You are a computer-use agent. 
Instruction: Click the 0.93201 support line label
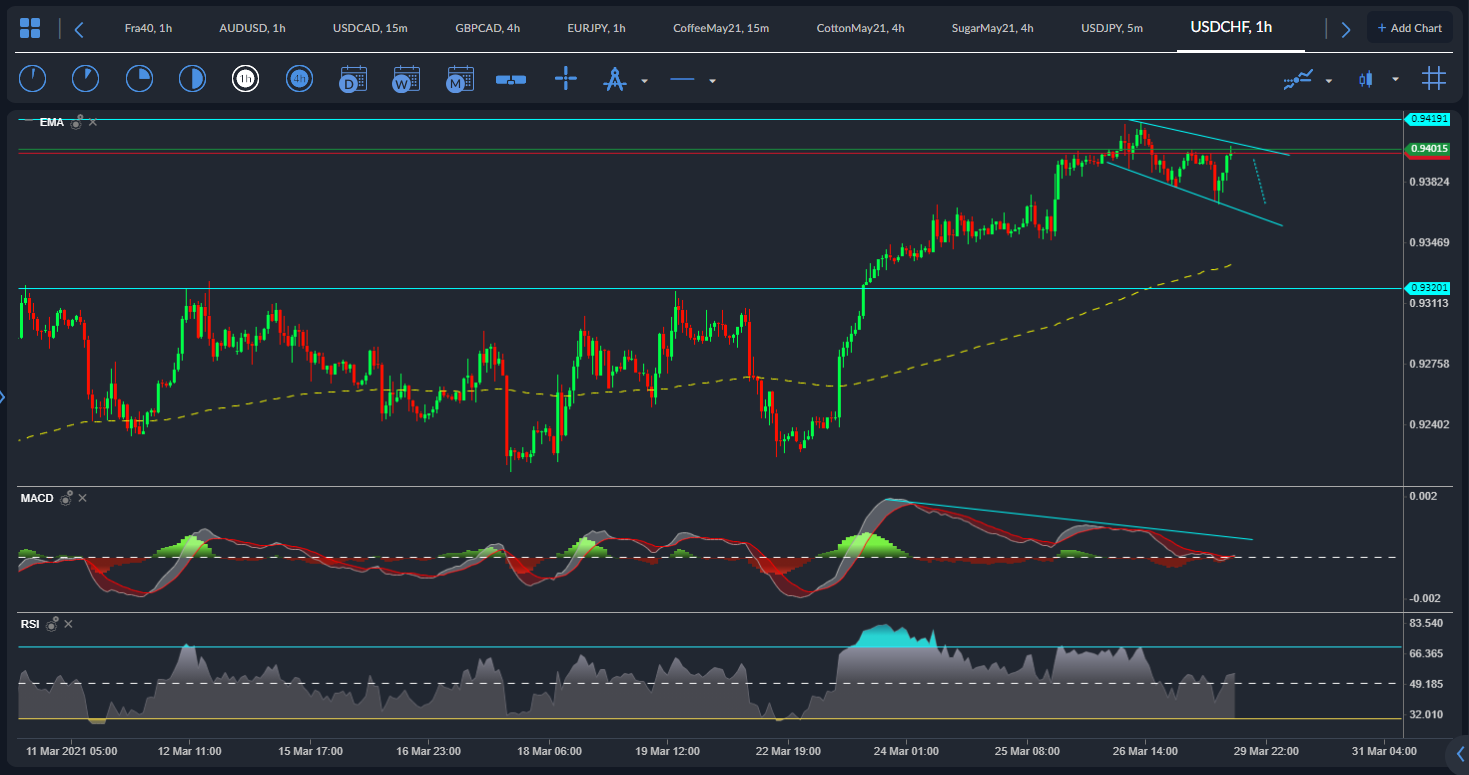[1427, 288]
